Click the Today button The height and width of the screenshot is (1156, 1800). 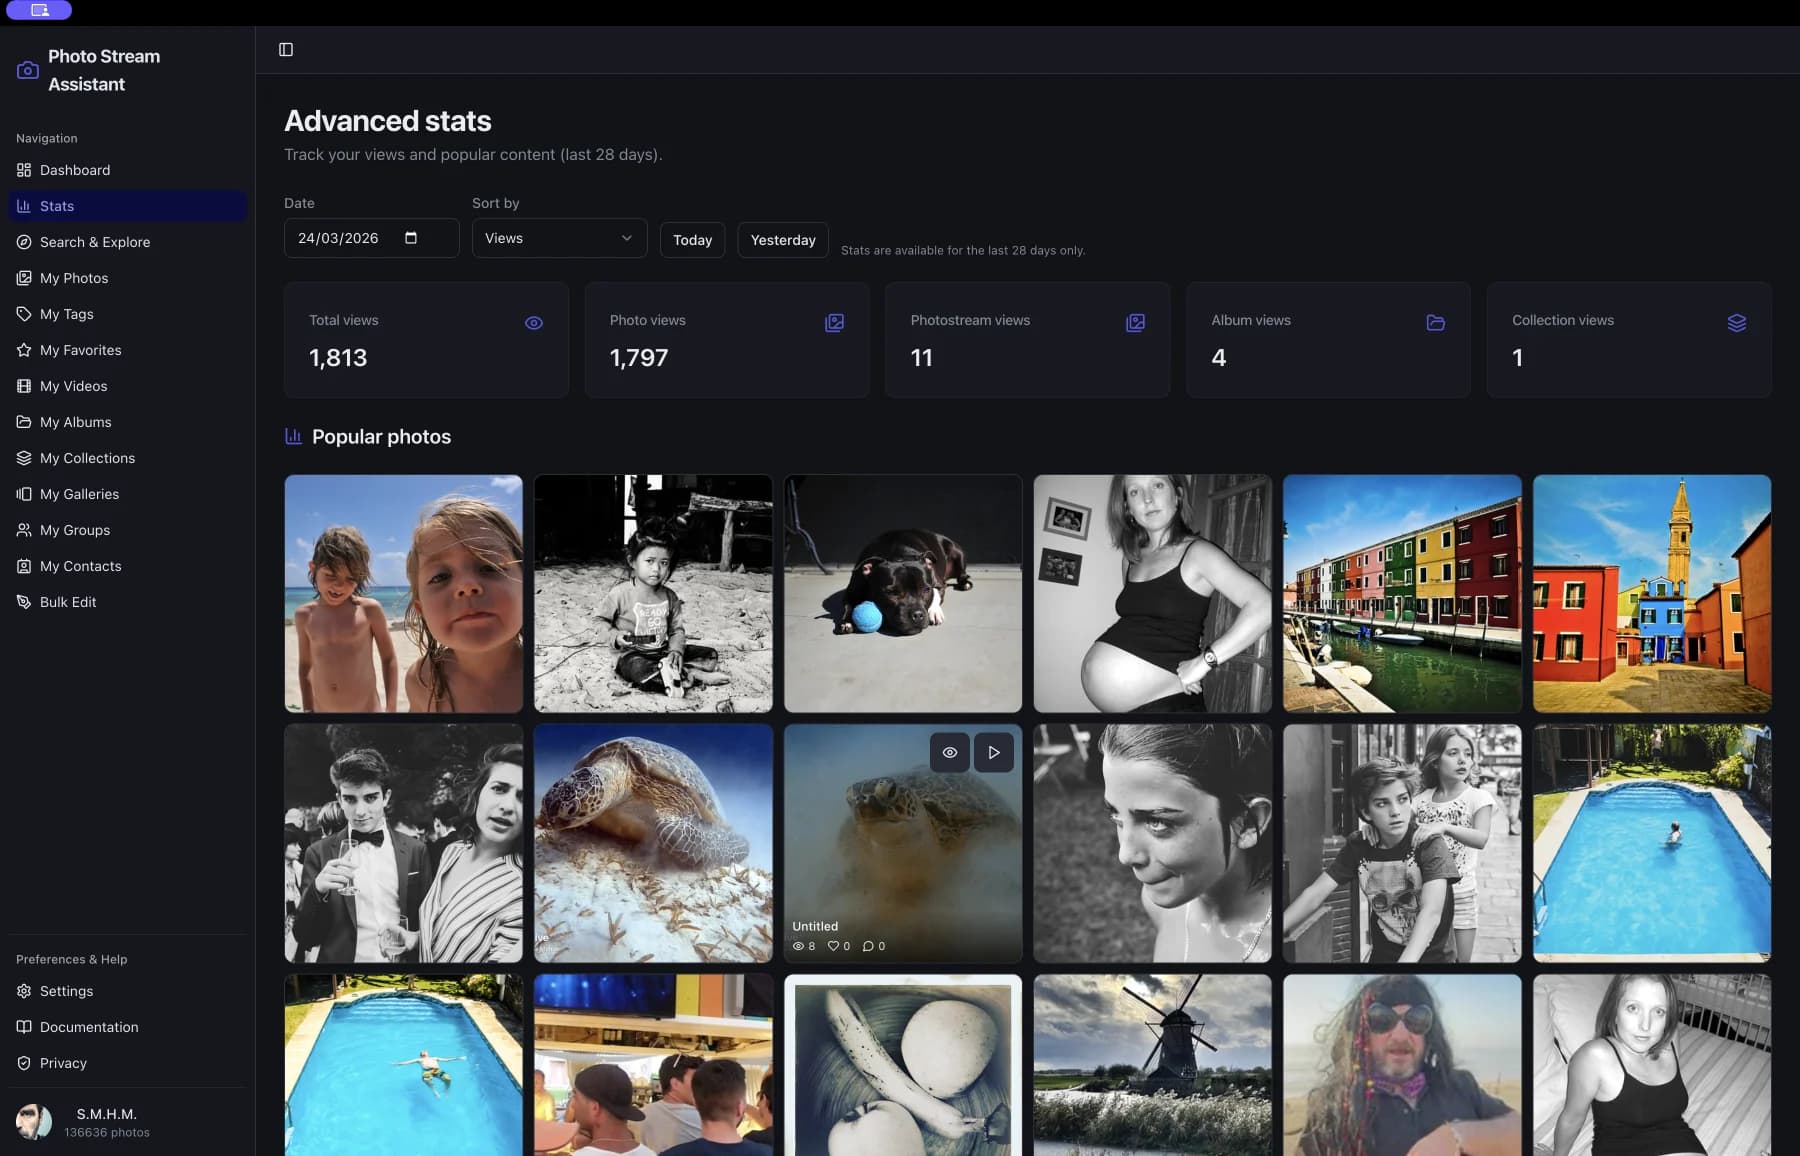(692, 239)
